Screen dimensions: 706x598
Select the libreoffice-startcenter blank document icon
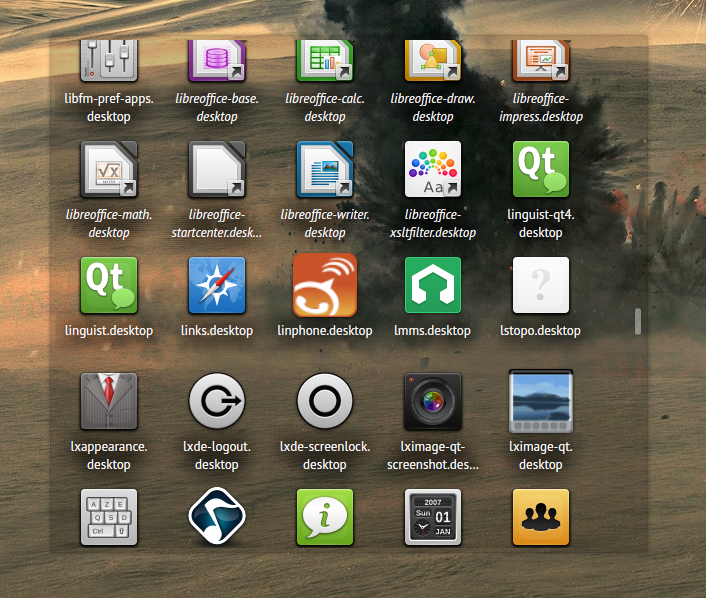[217, 169]
